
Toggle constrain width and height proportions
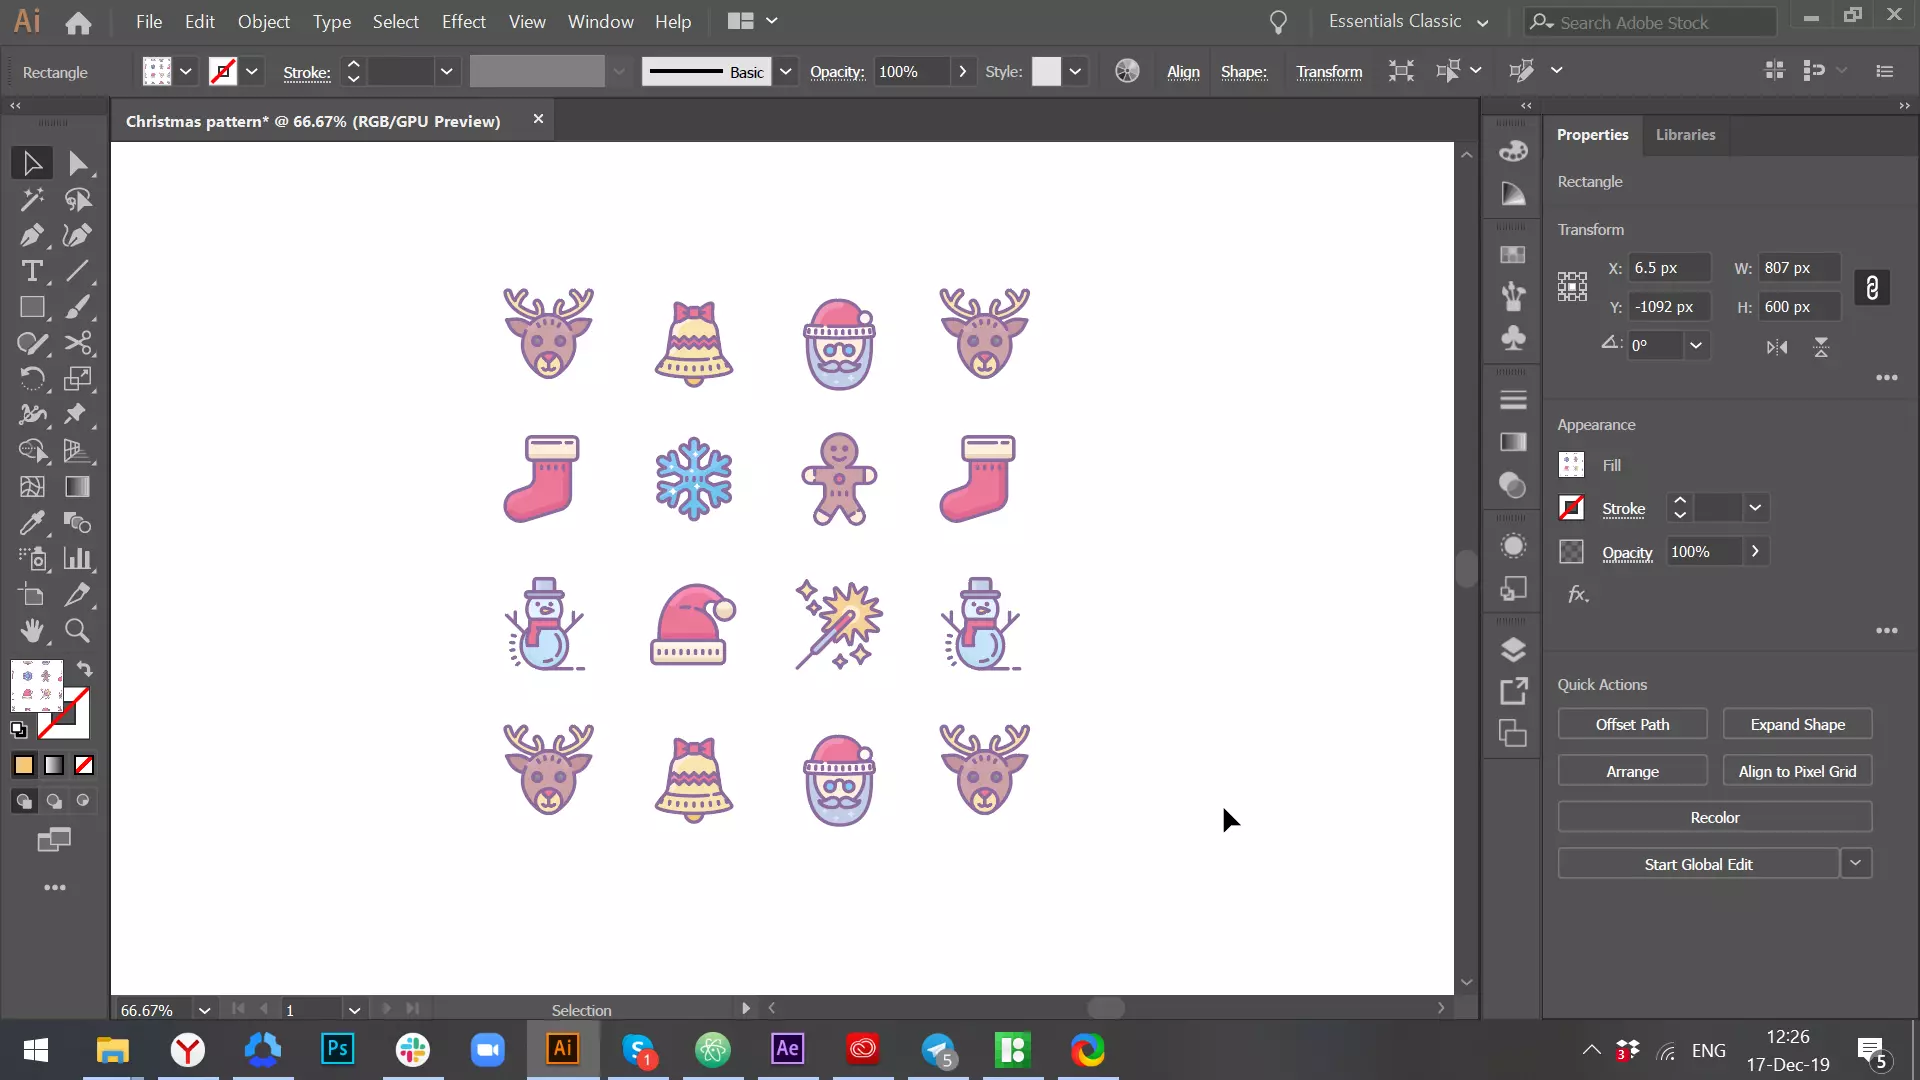tap(1872, 288)
